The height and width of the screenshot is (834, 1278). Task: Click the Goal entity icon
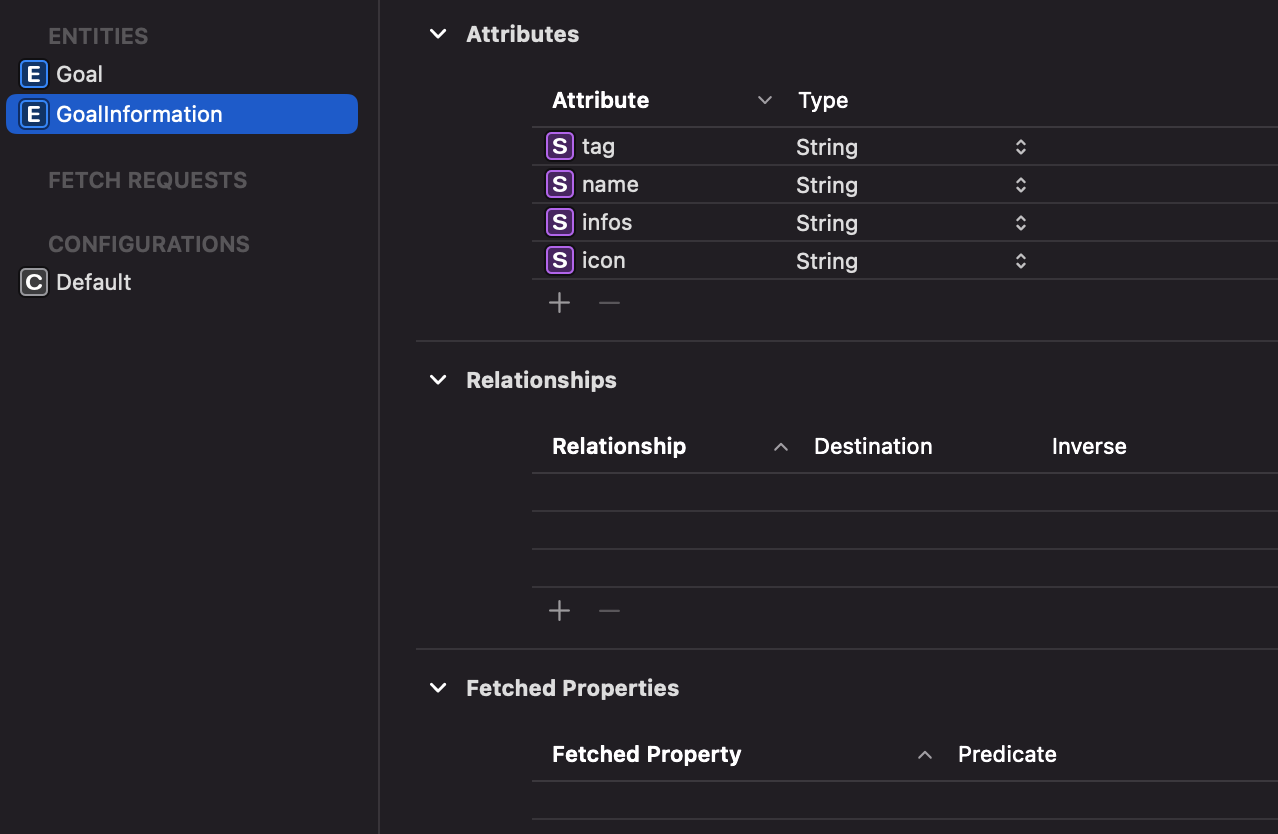pyautogui.click(x=34, y=74)
